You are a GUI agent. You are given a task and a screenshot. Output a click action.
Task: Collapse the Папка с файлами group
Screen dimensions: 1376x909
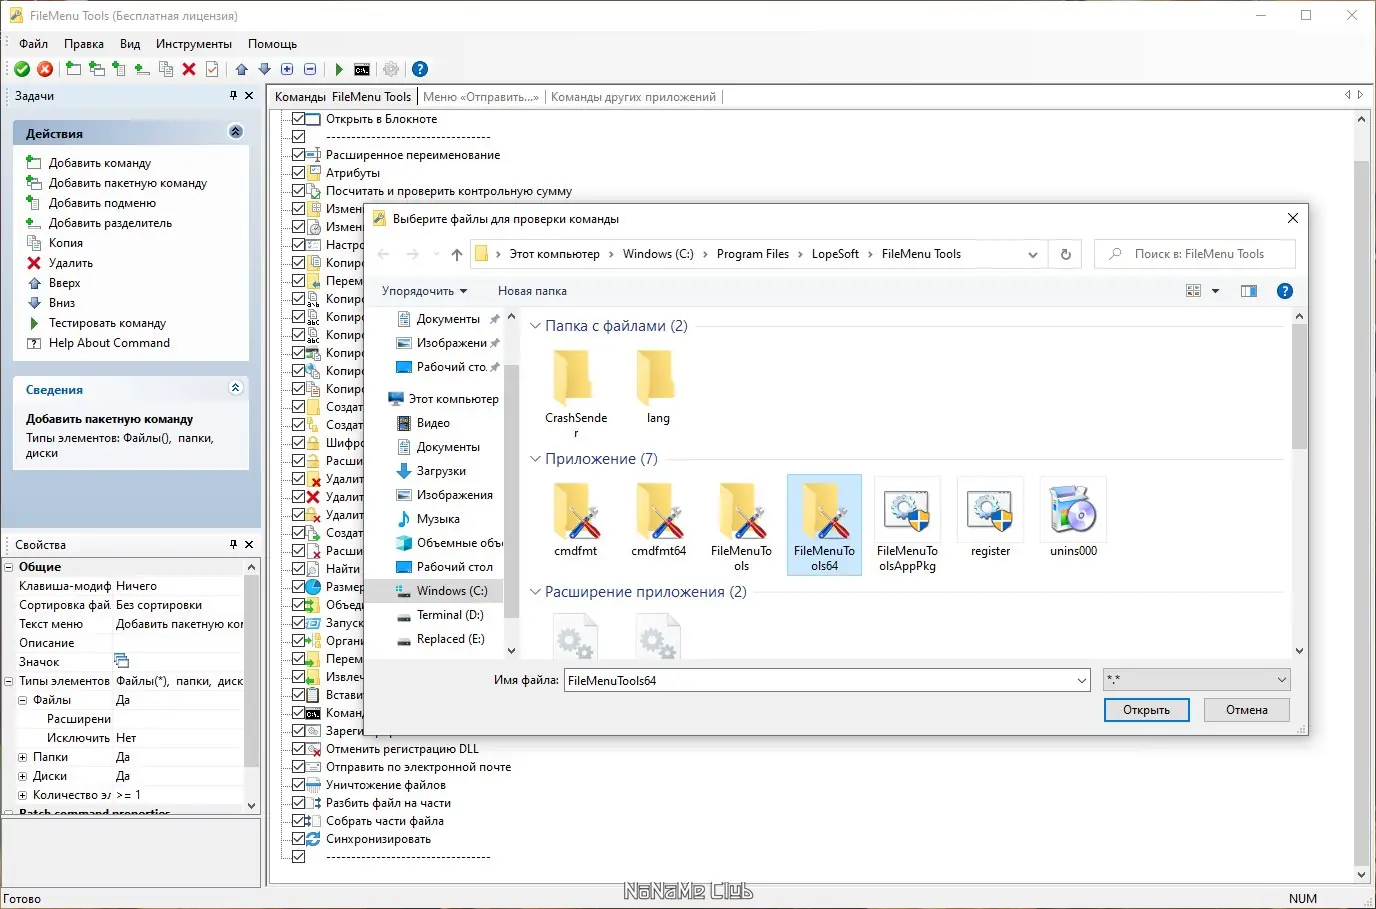click(x=535, y=326)
